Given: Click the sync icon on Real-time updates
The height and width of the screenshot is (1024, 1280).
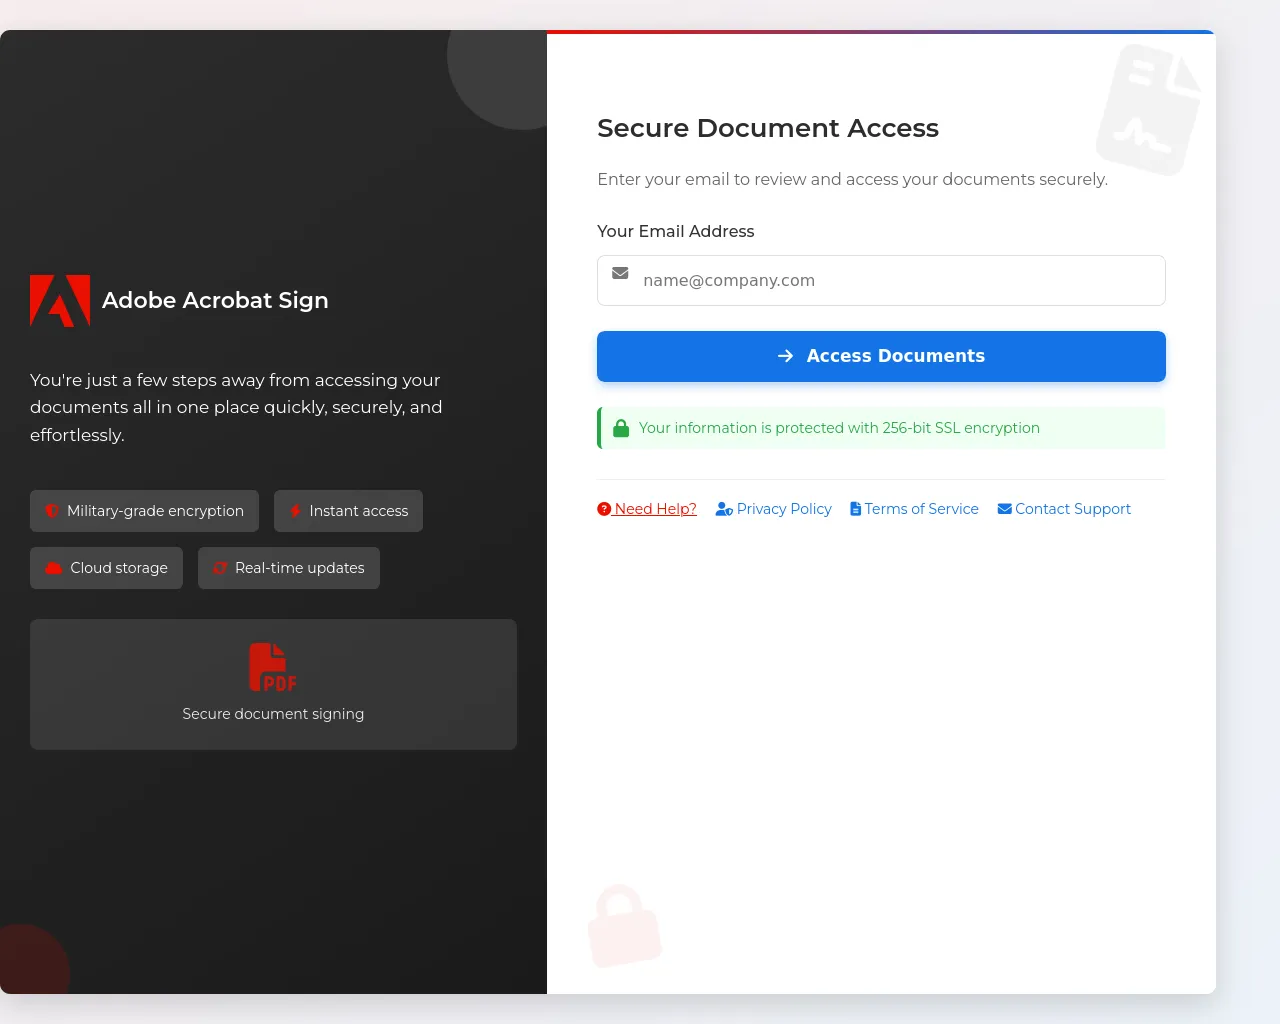Looking at the screenshot, I should [220, 568].
